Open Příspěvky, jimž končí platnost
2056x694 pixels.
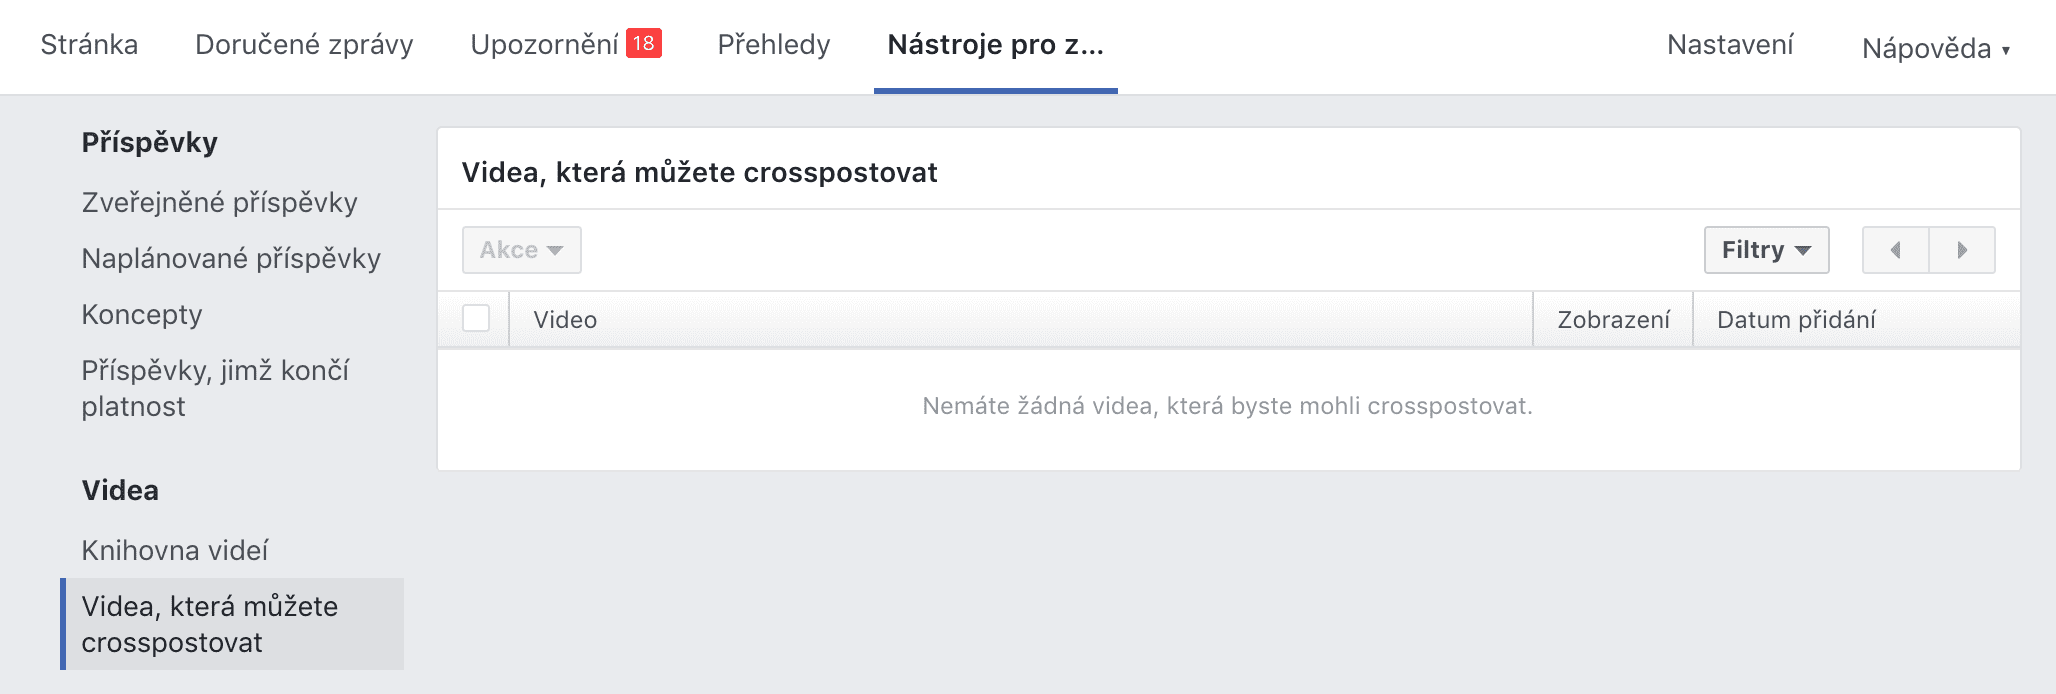[215, 388]
